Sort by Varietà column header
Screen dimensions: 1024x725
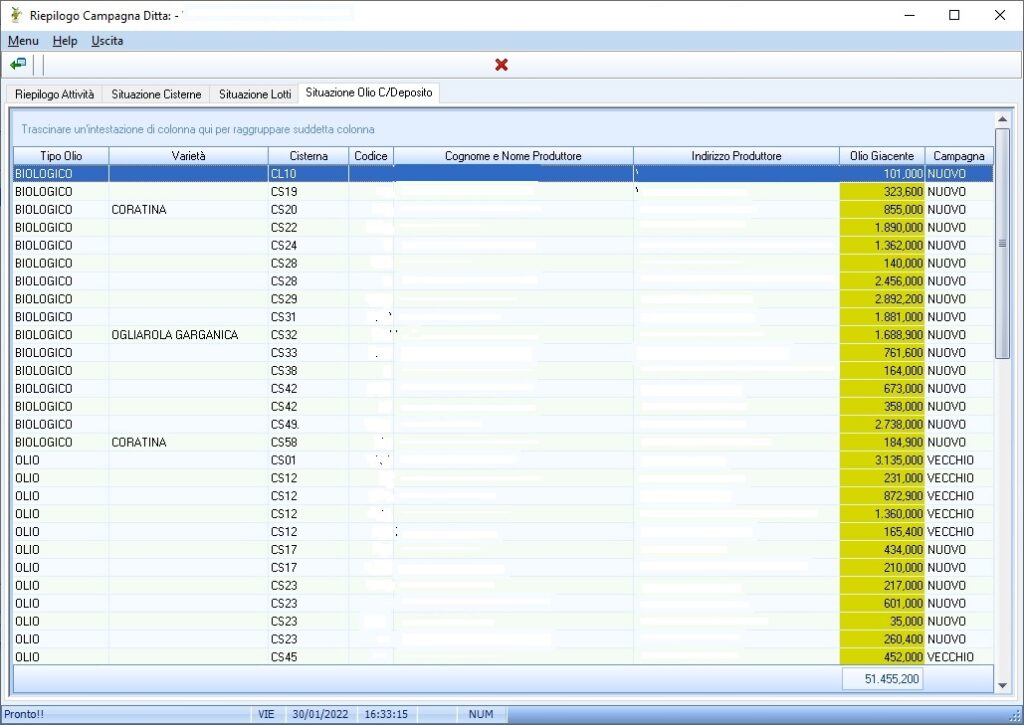point(189,156)
